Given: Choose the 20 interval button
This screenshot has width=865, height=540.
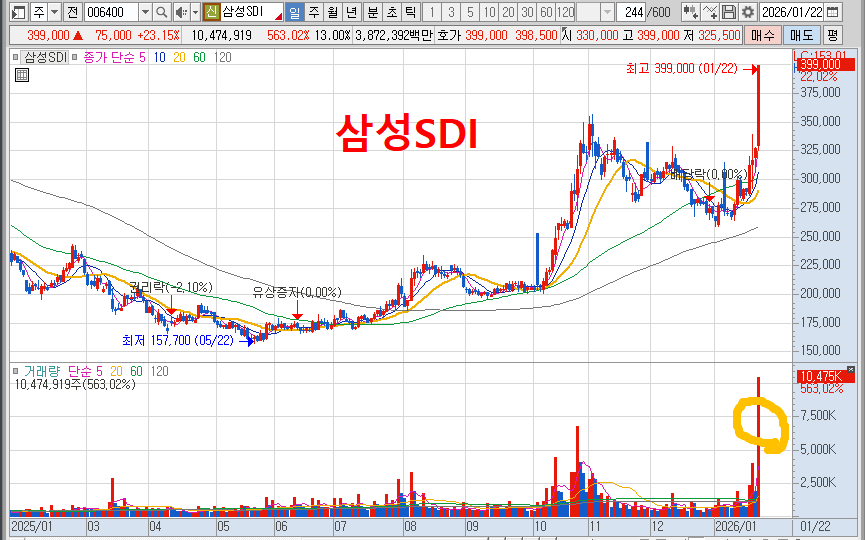Looking at the screenshot, I should pyautogui.click(x=509, y=12).
